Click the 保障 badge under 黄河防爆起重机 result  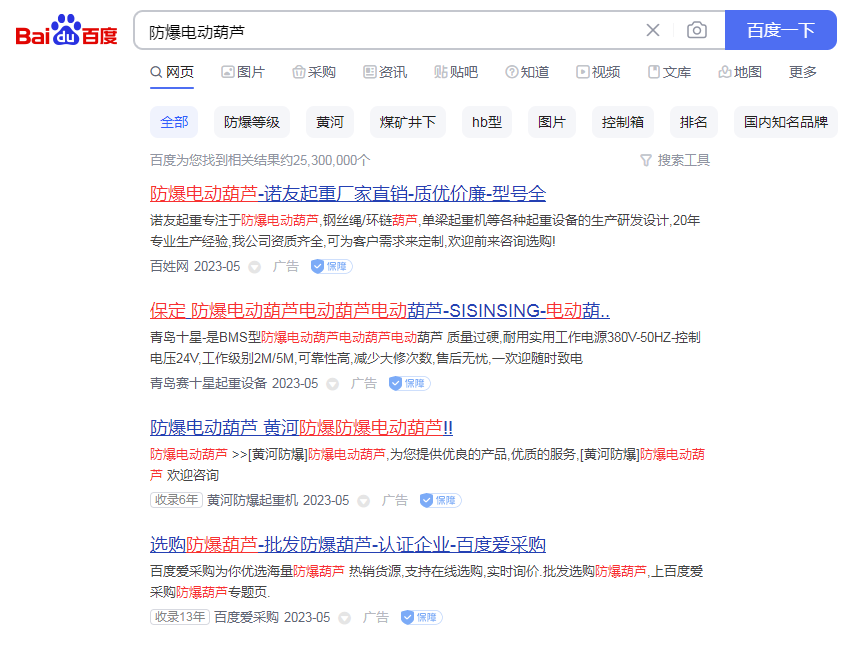[x=440, y=500]
